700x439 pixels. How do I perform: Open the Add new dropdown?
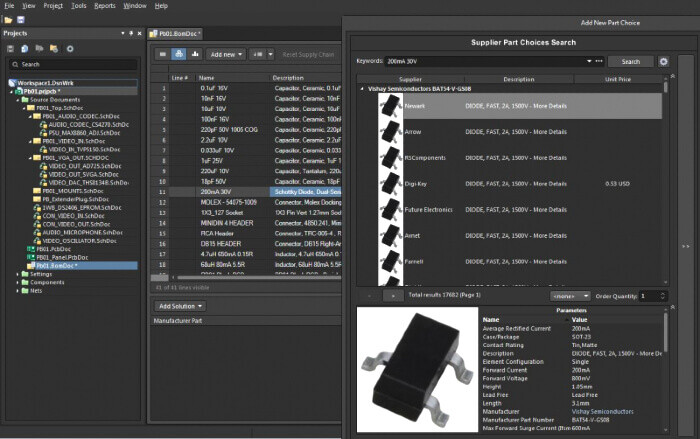(226, 54)
